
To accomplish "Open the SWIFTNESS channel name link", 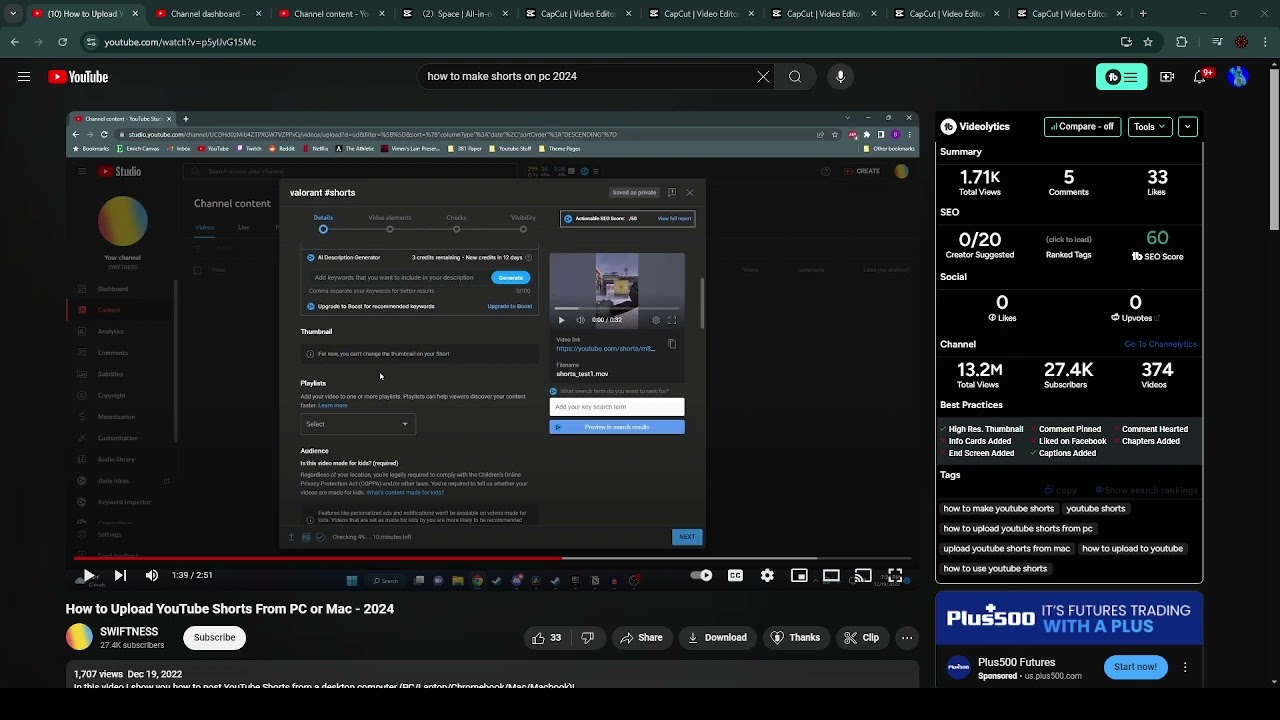I will pyautogui.click(x=129, y=632).
